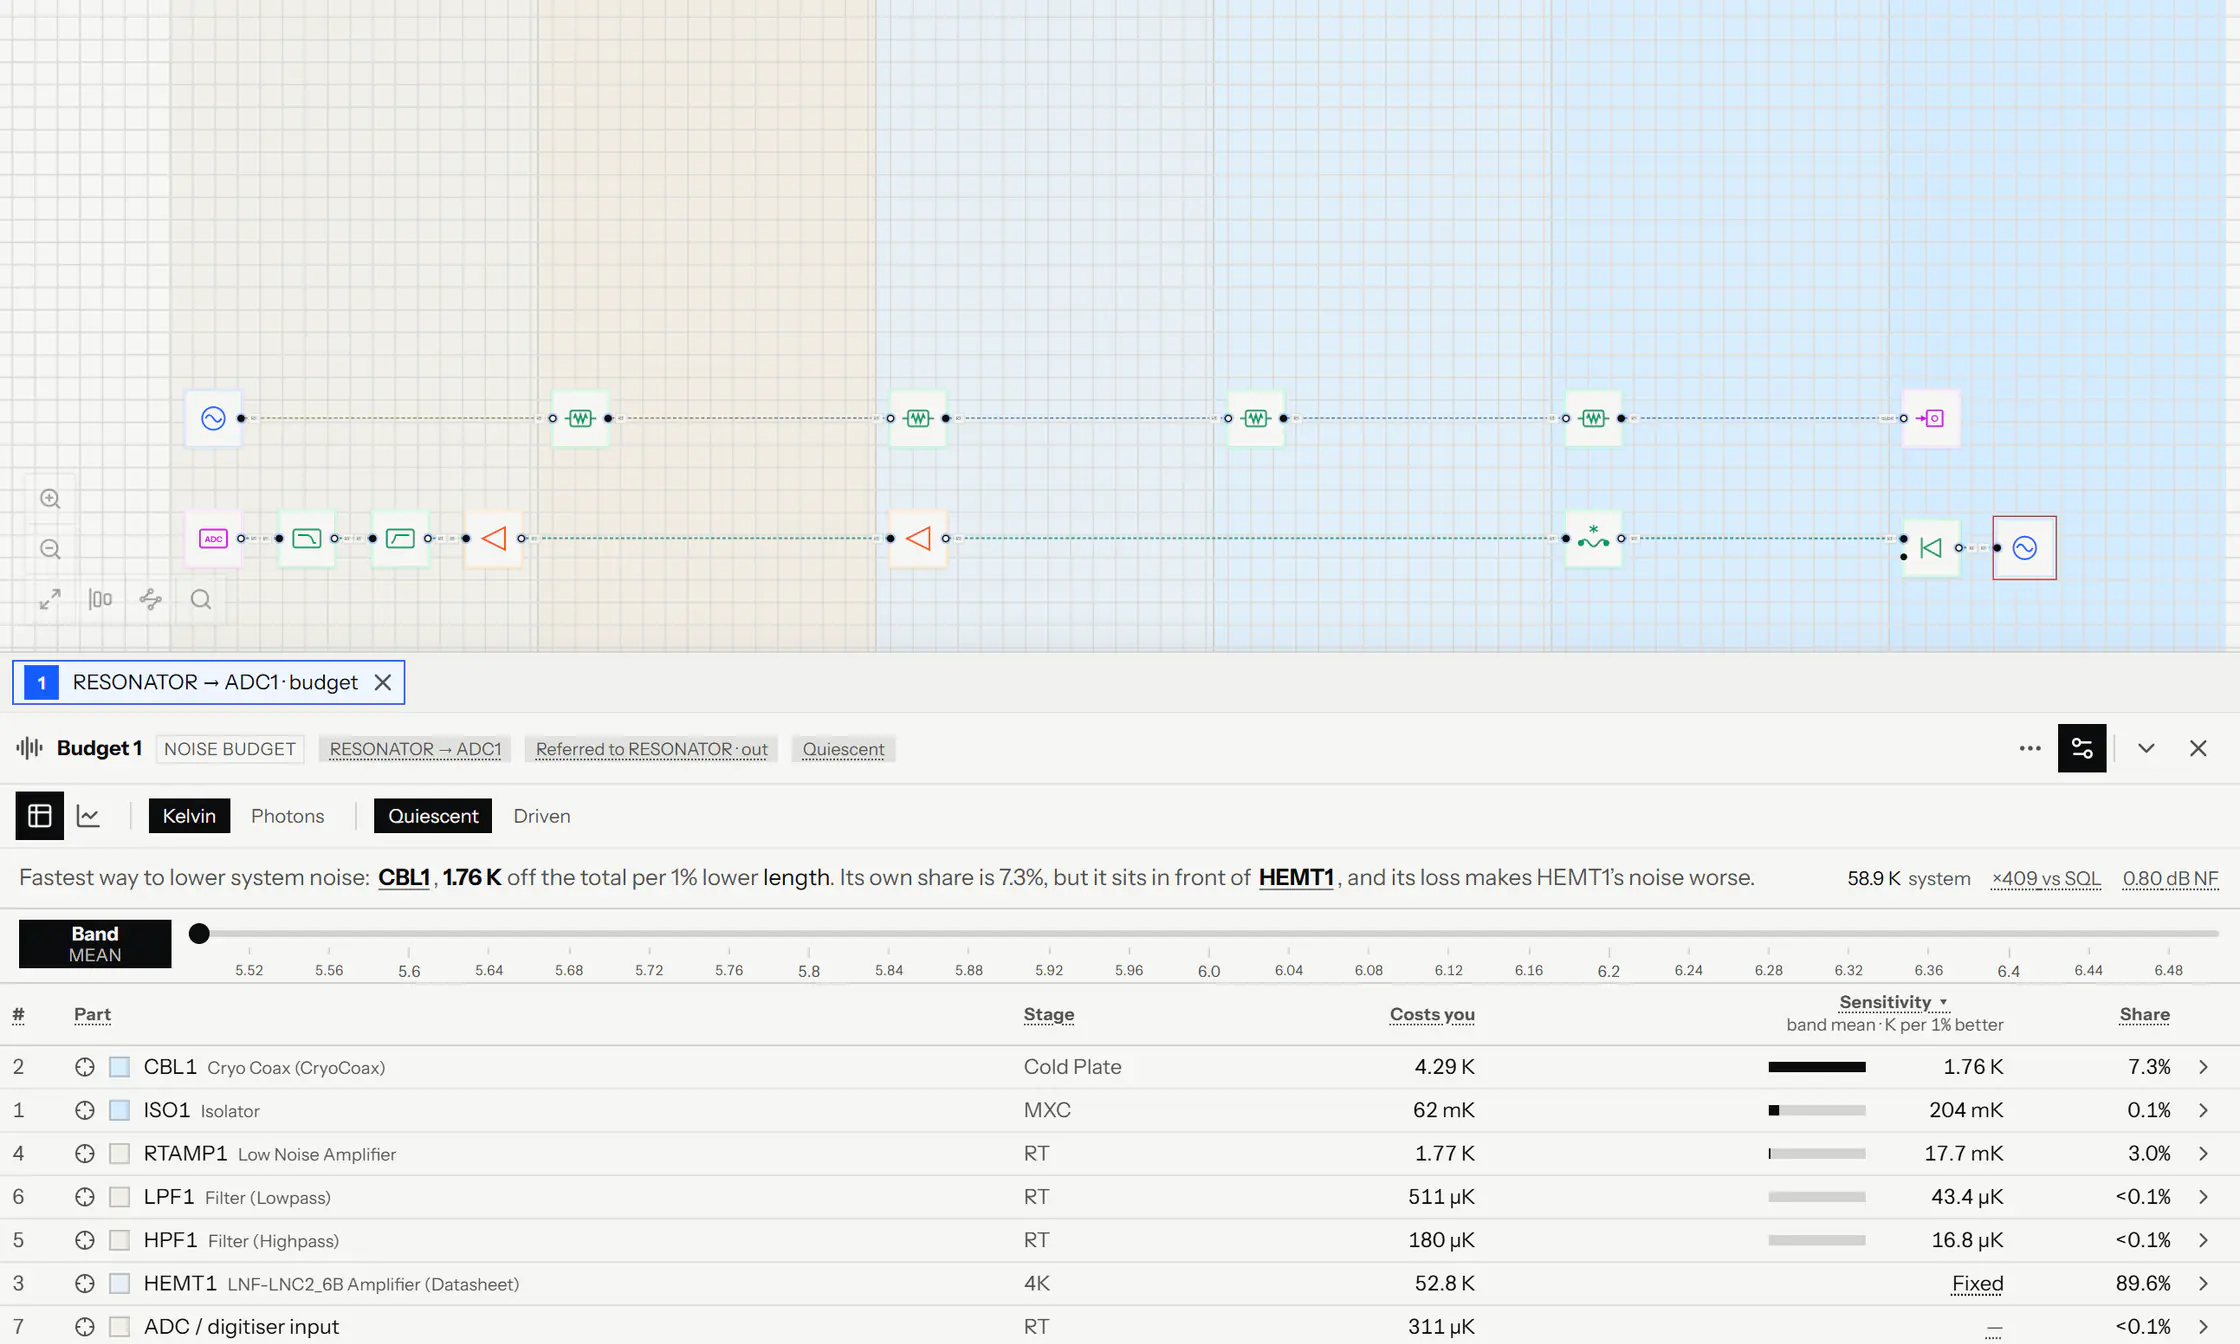Click the band frequency slider handle

tap(199, 933)
